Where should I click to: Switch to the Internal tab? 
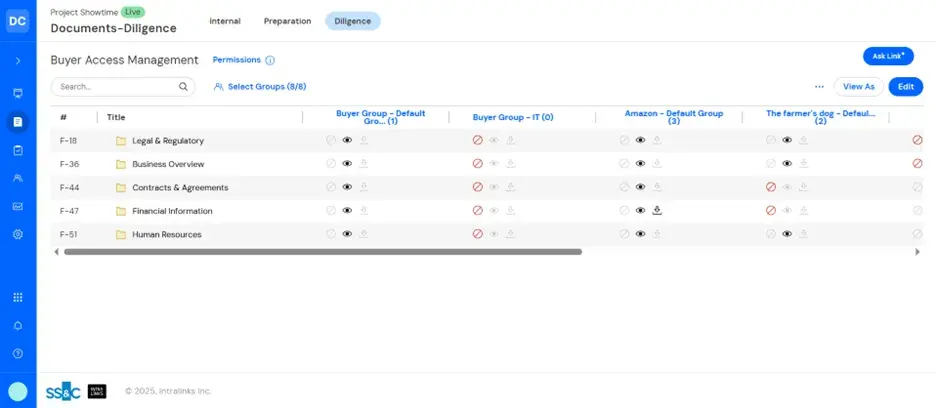[x=224, y=21]
